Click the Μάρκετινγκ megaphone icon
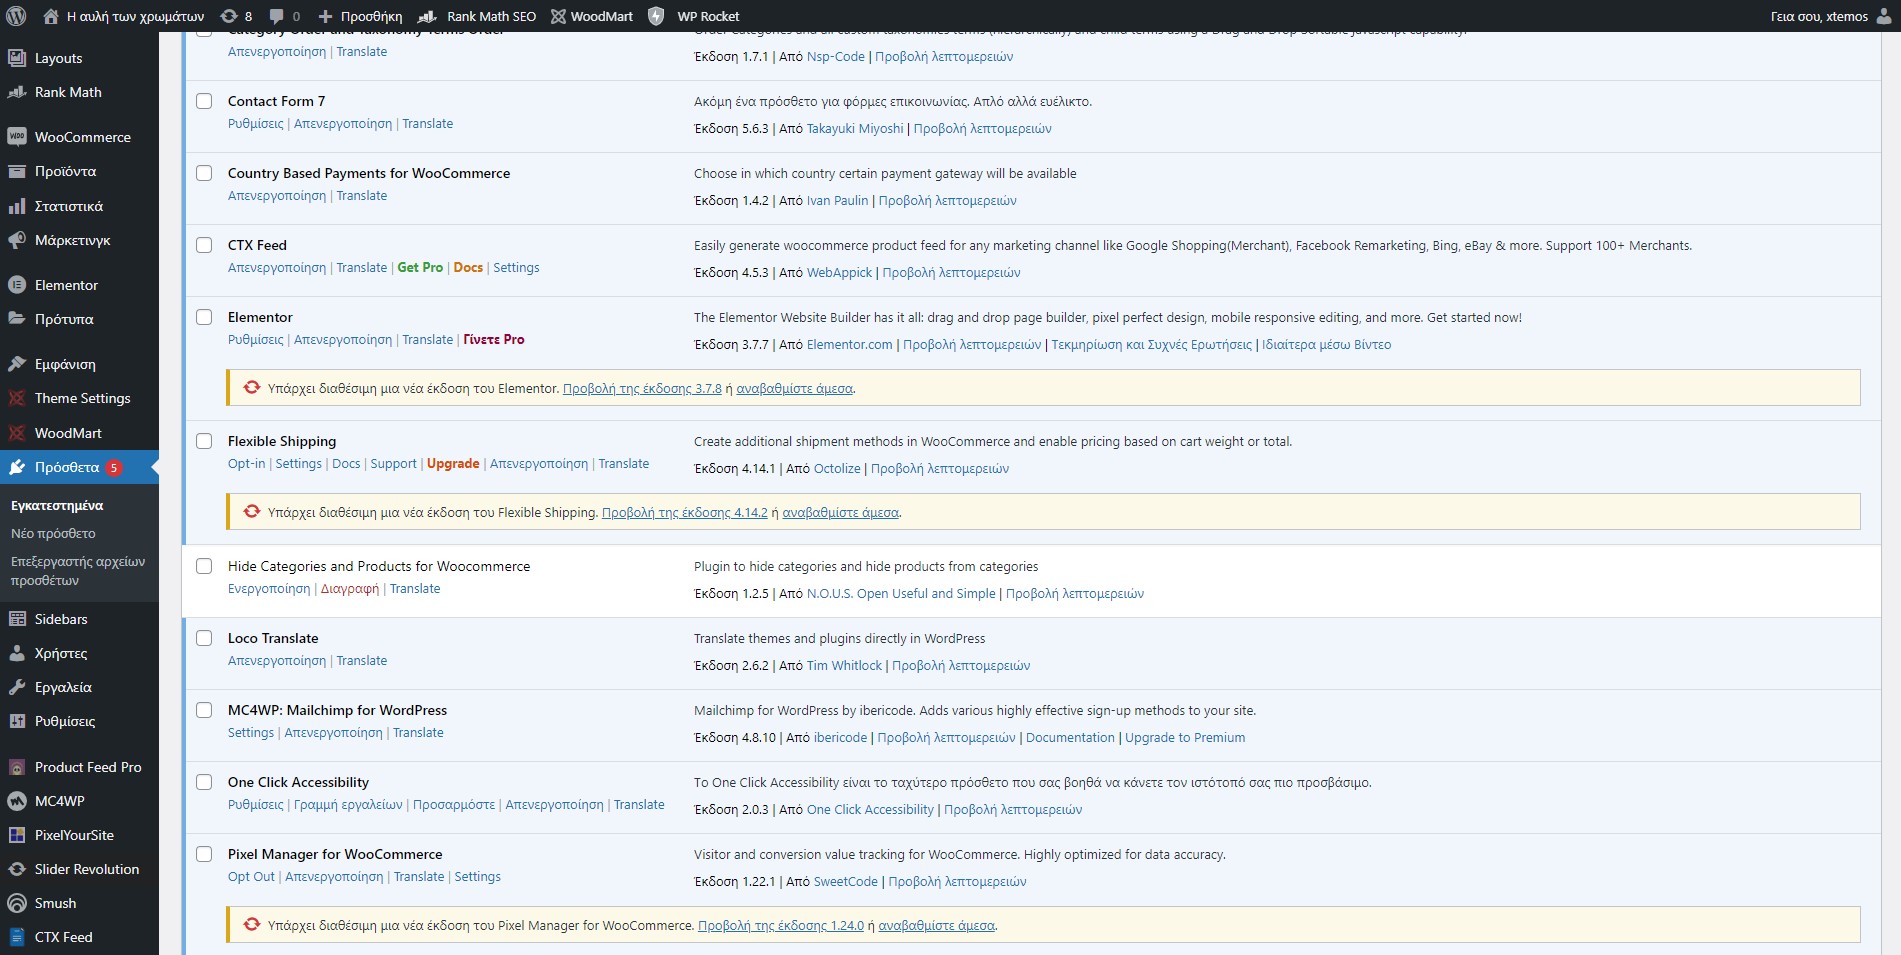Image resolution: width=1901 pixels, height=955 pixels. click(x=17, y=240)
